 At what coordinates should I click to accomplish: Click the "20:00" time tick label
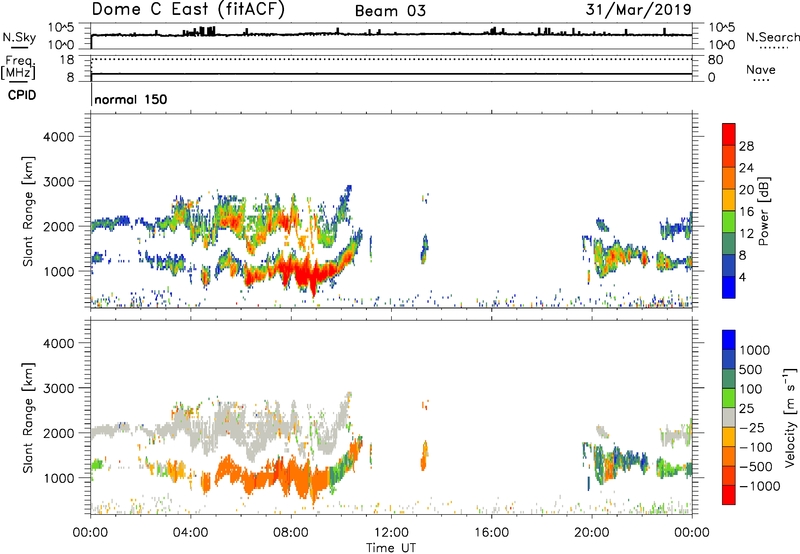click(592, 533)
